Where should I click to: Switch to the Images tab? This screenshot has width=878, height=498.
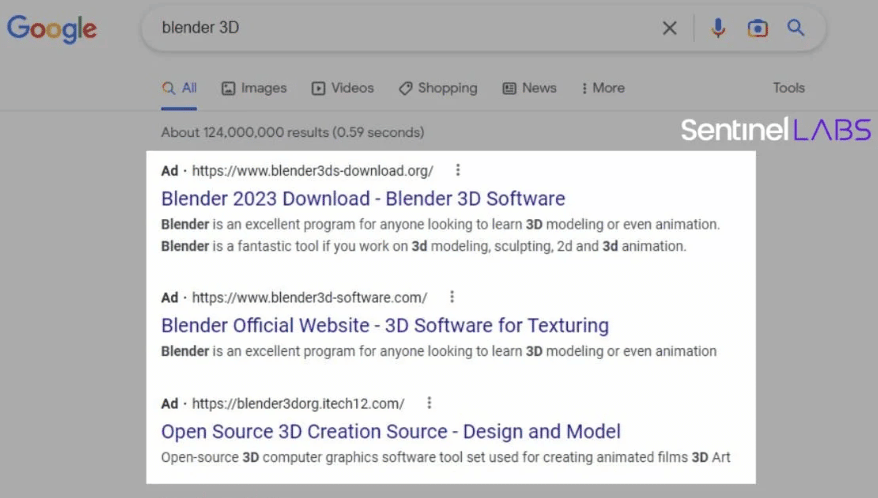coord(254,88)
